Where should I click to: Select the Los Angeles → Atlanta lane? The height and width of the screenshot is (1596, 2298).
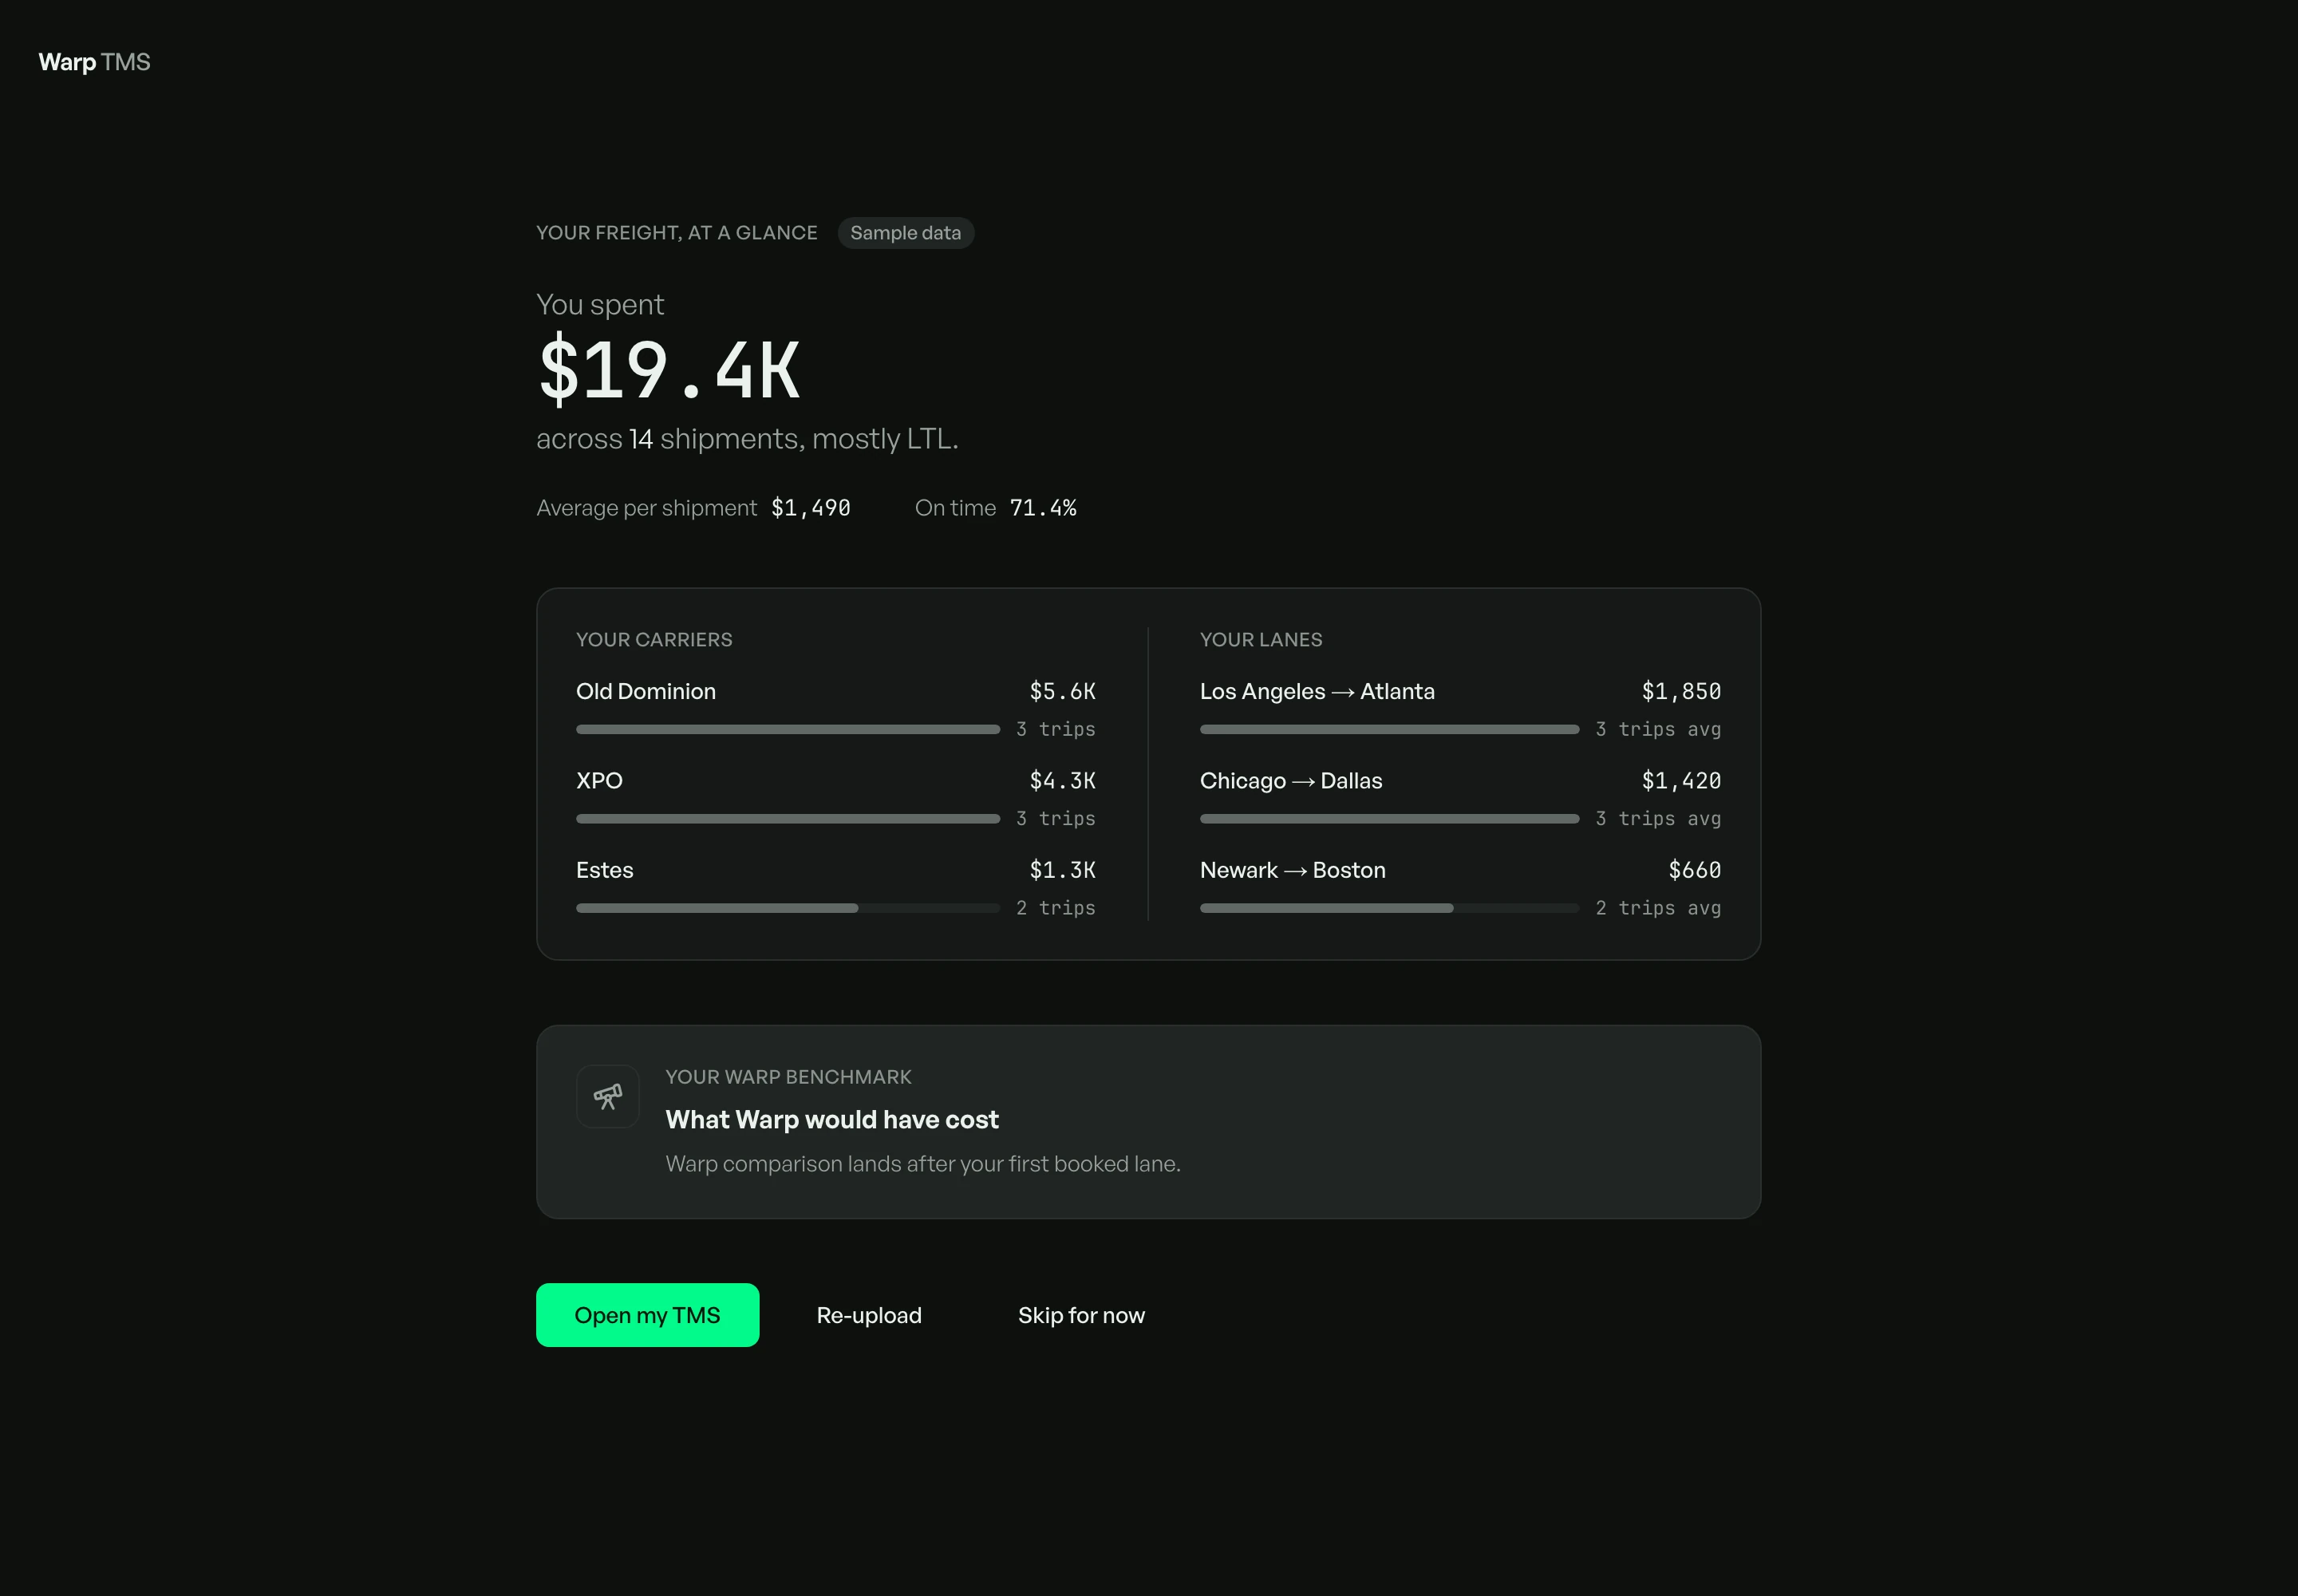[x=1317, y=691]
